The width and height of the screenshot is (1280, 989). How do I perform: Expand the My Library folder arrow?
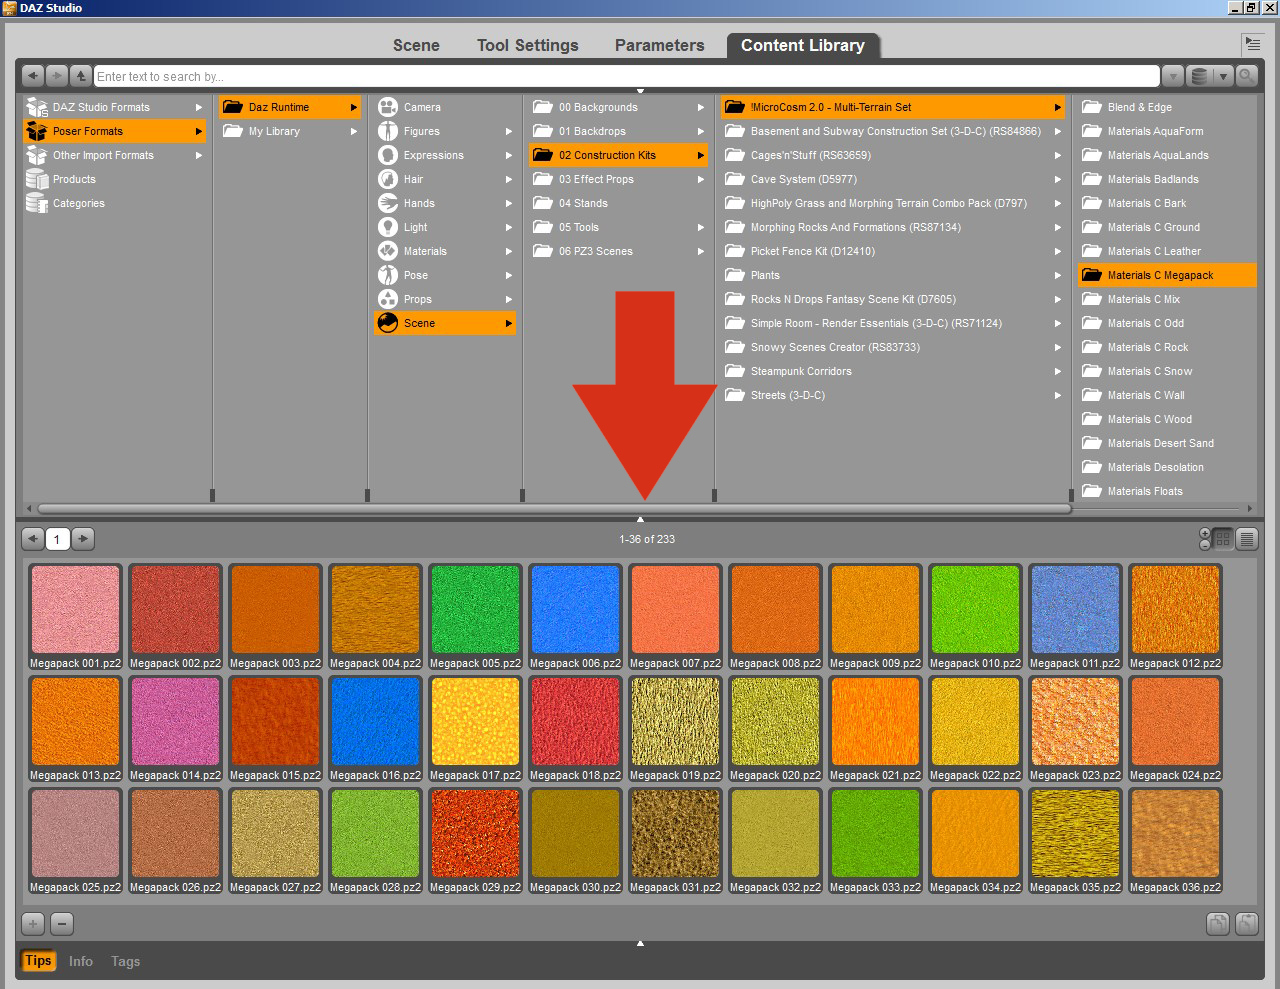click(353, 131)
